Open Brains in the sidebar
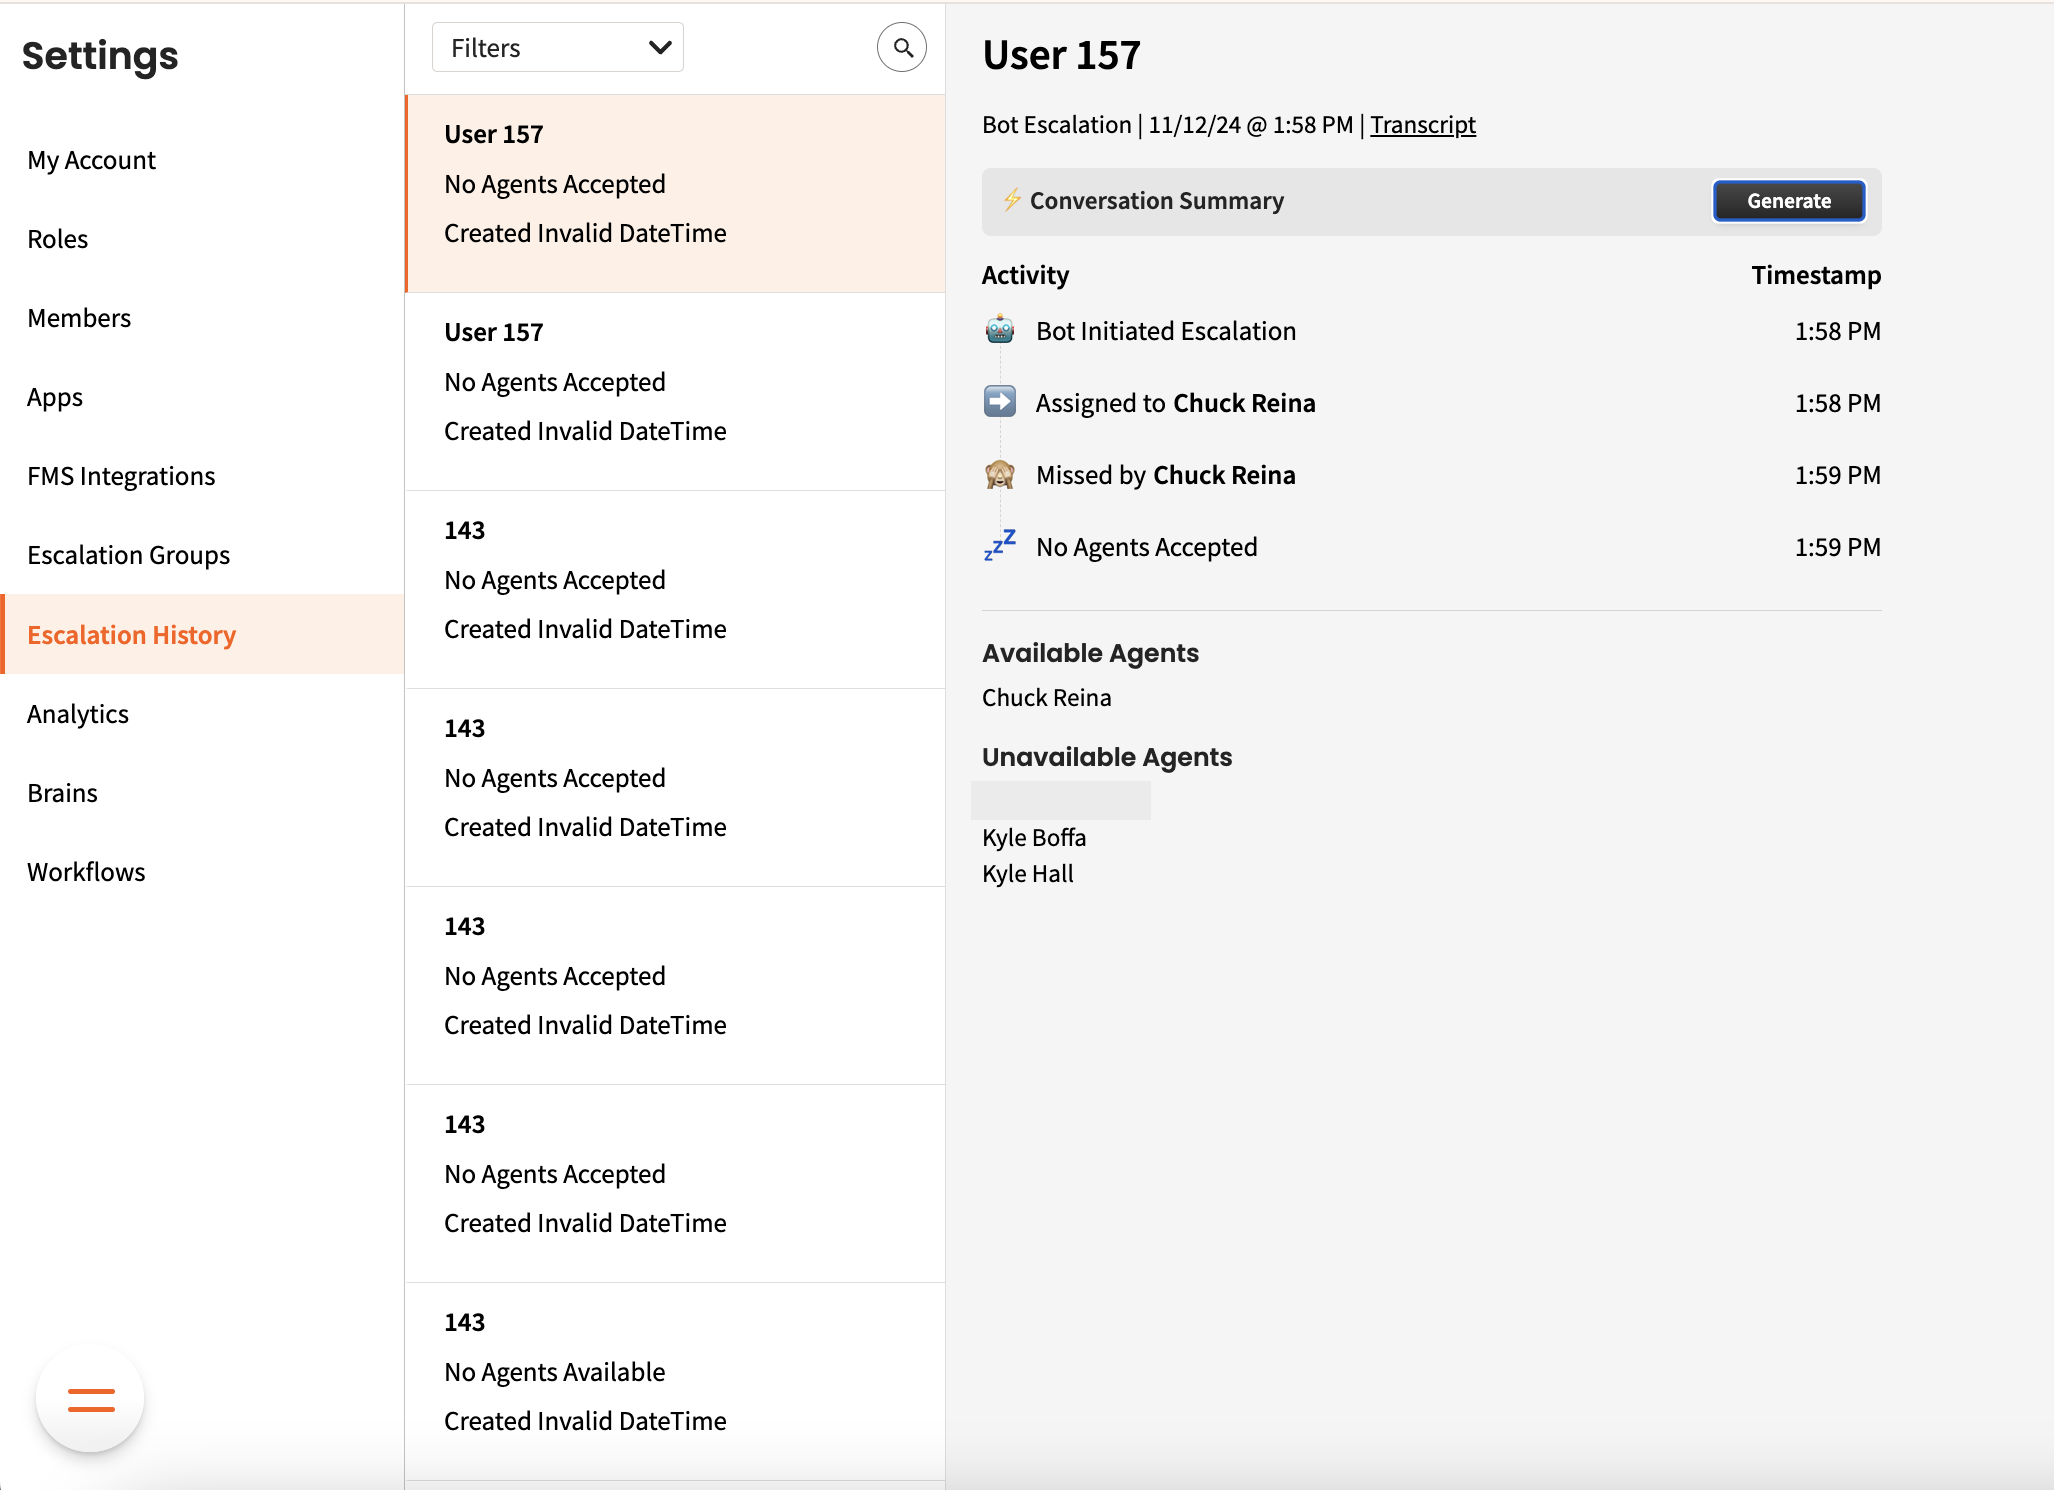The width and height of the screenshot is (2054, 1490). point(63,793)
